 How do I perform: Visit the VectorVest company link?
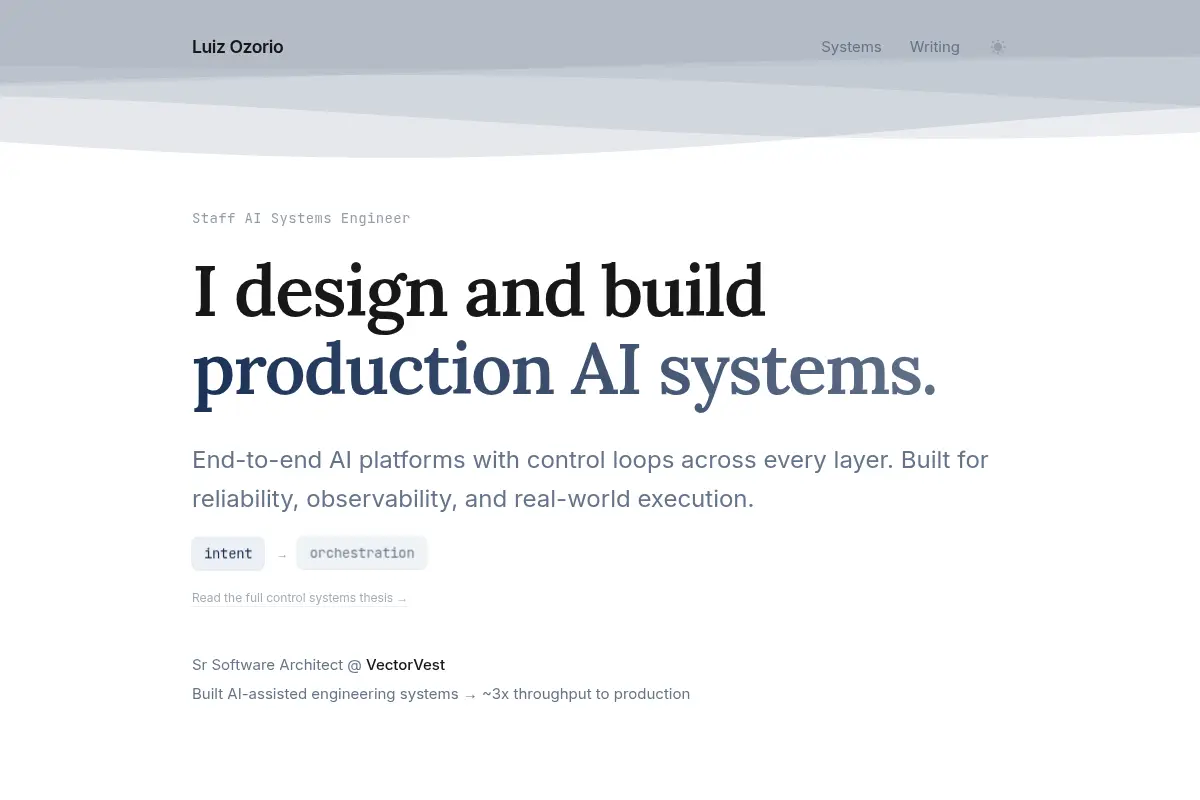tap(405, 664)
